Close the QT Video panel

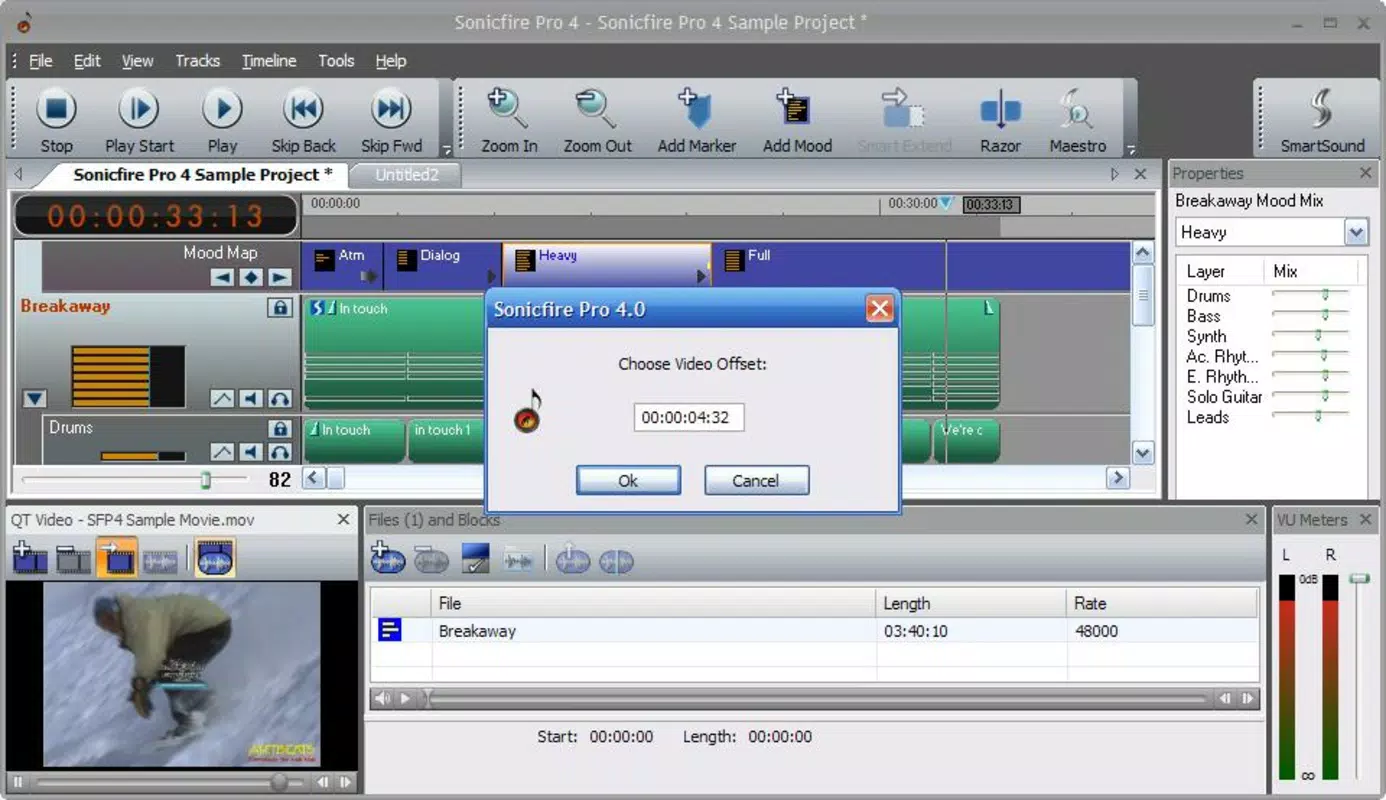(x=343, y=520)
